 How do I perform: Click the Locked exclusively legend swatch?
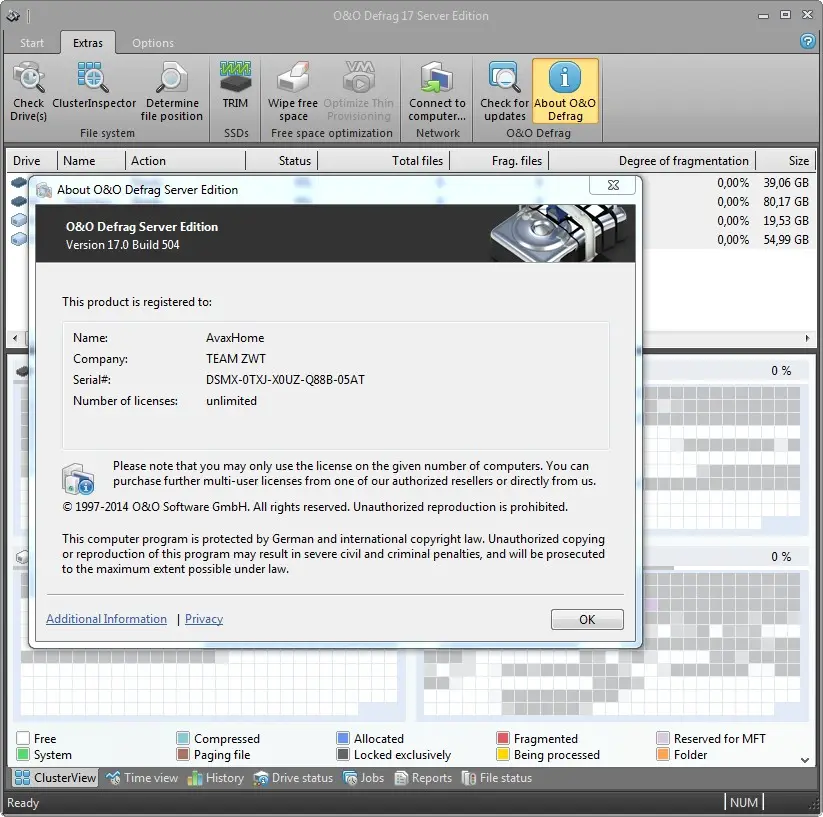pyautogui.click(x=343, y=754)
